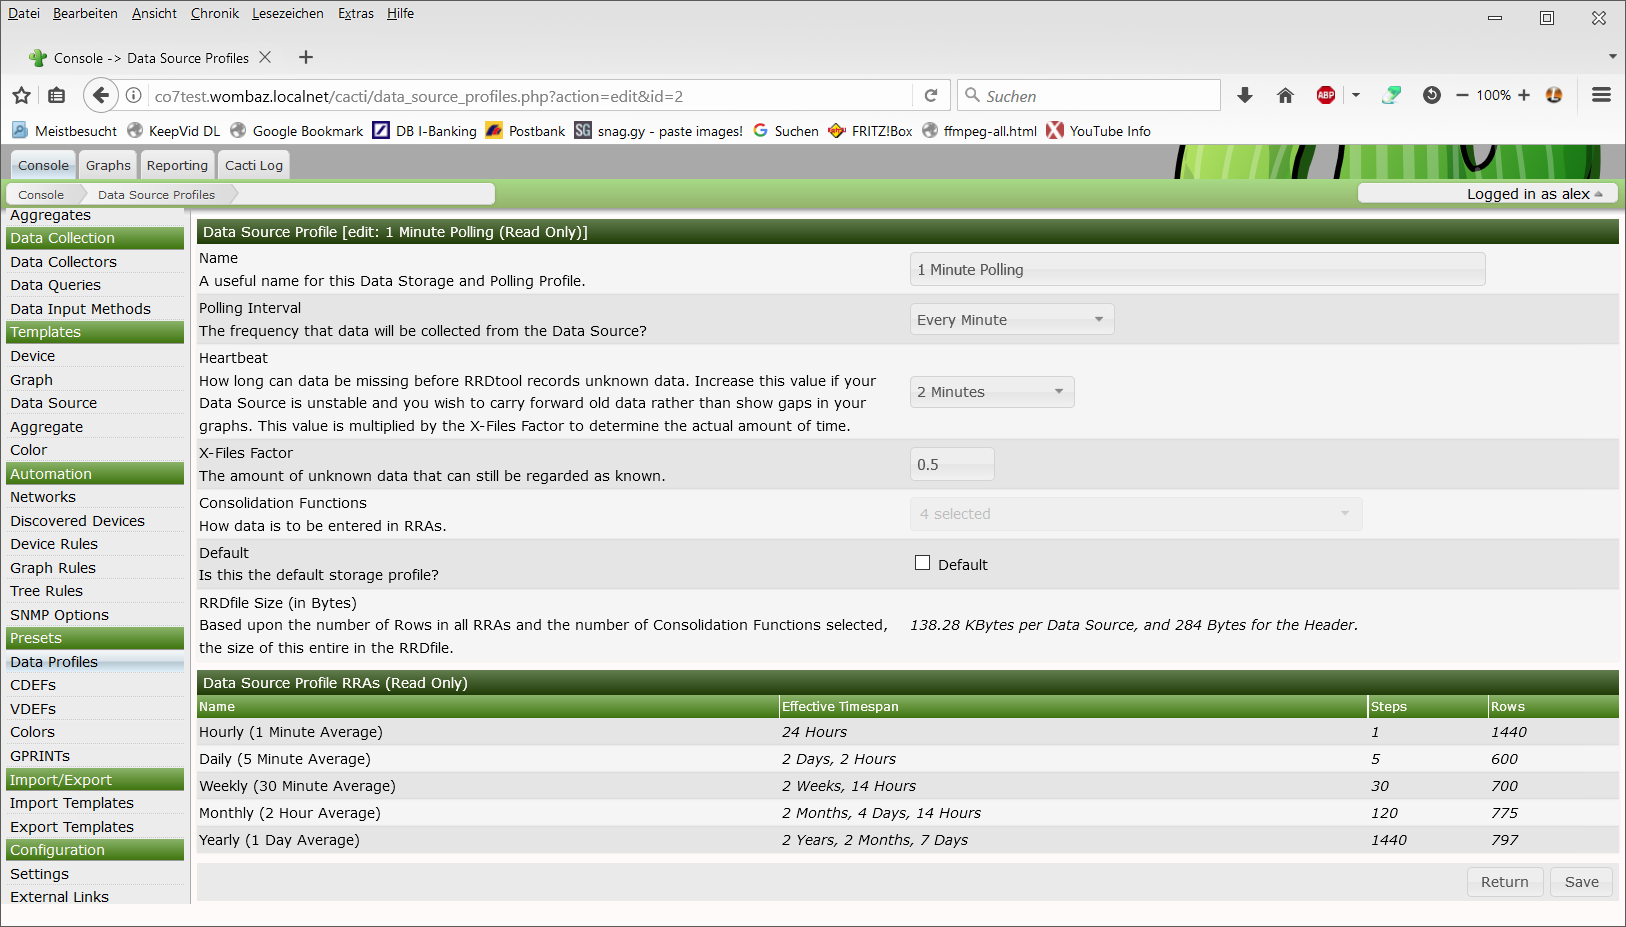This screenshot has height=927, width=1626.
Task: Open the Consolidation Functions 4 selected dropdown
Action: [x=1136, y=513]
